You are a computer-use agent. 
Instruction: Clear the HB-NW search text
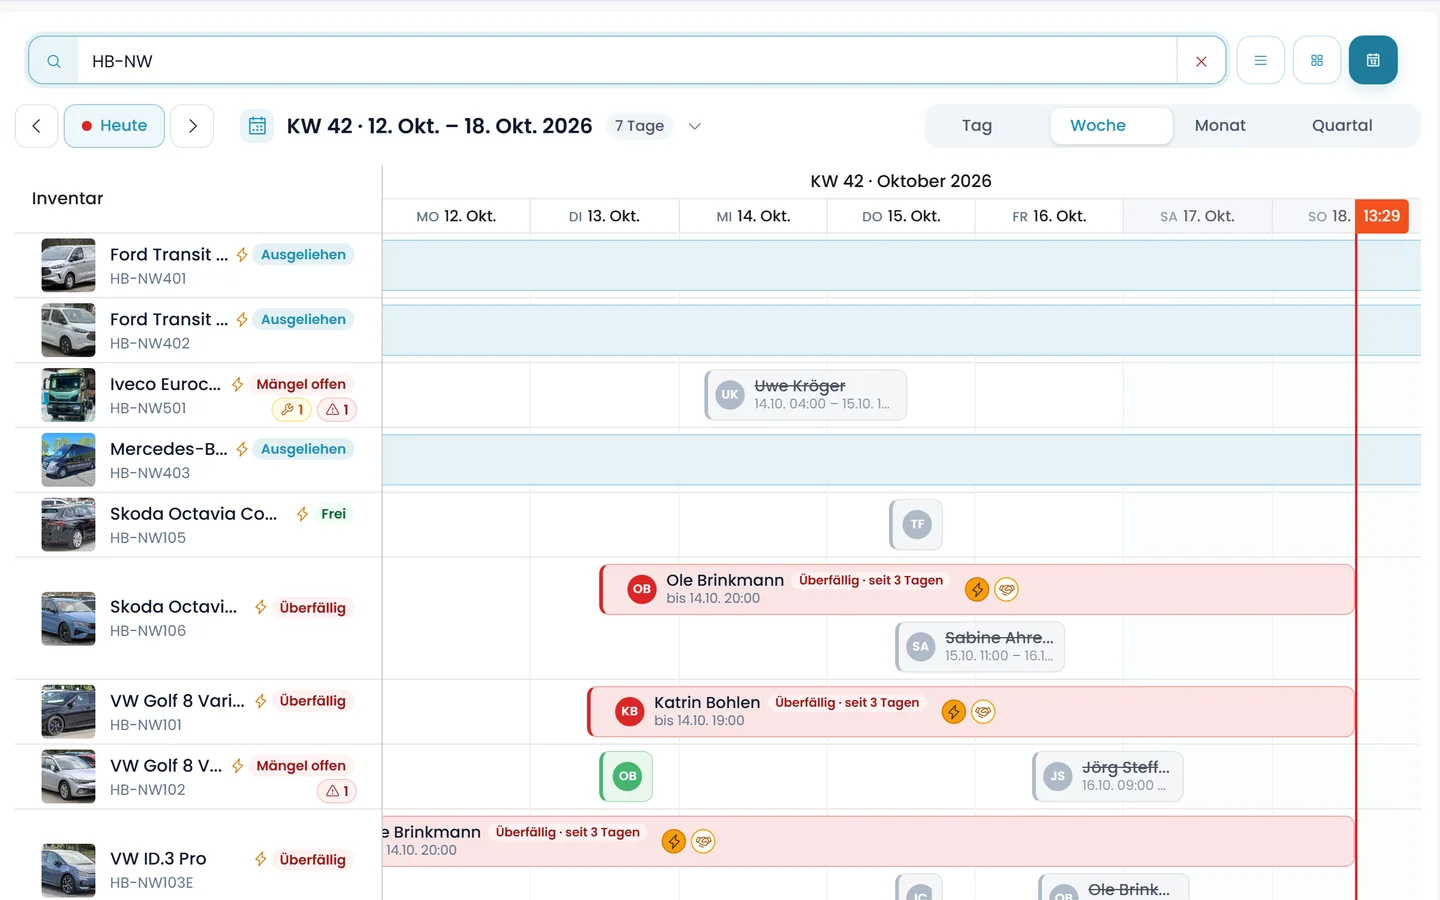1201,61
